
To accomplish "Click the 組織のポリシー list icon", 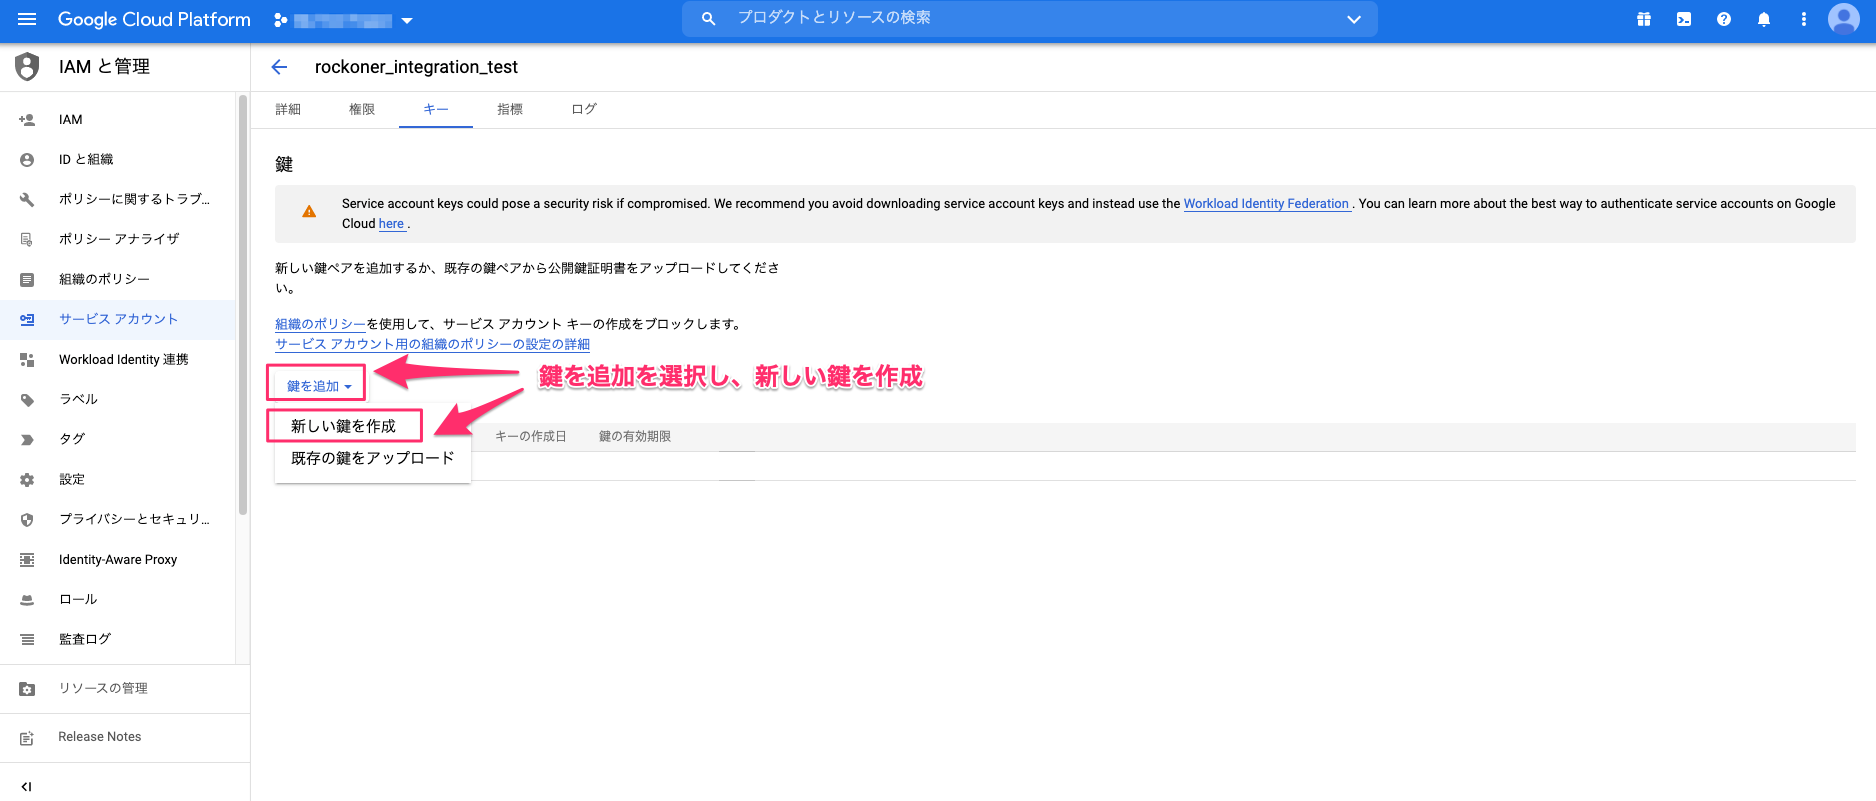I will (27, 280).
